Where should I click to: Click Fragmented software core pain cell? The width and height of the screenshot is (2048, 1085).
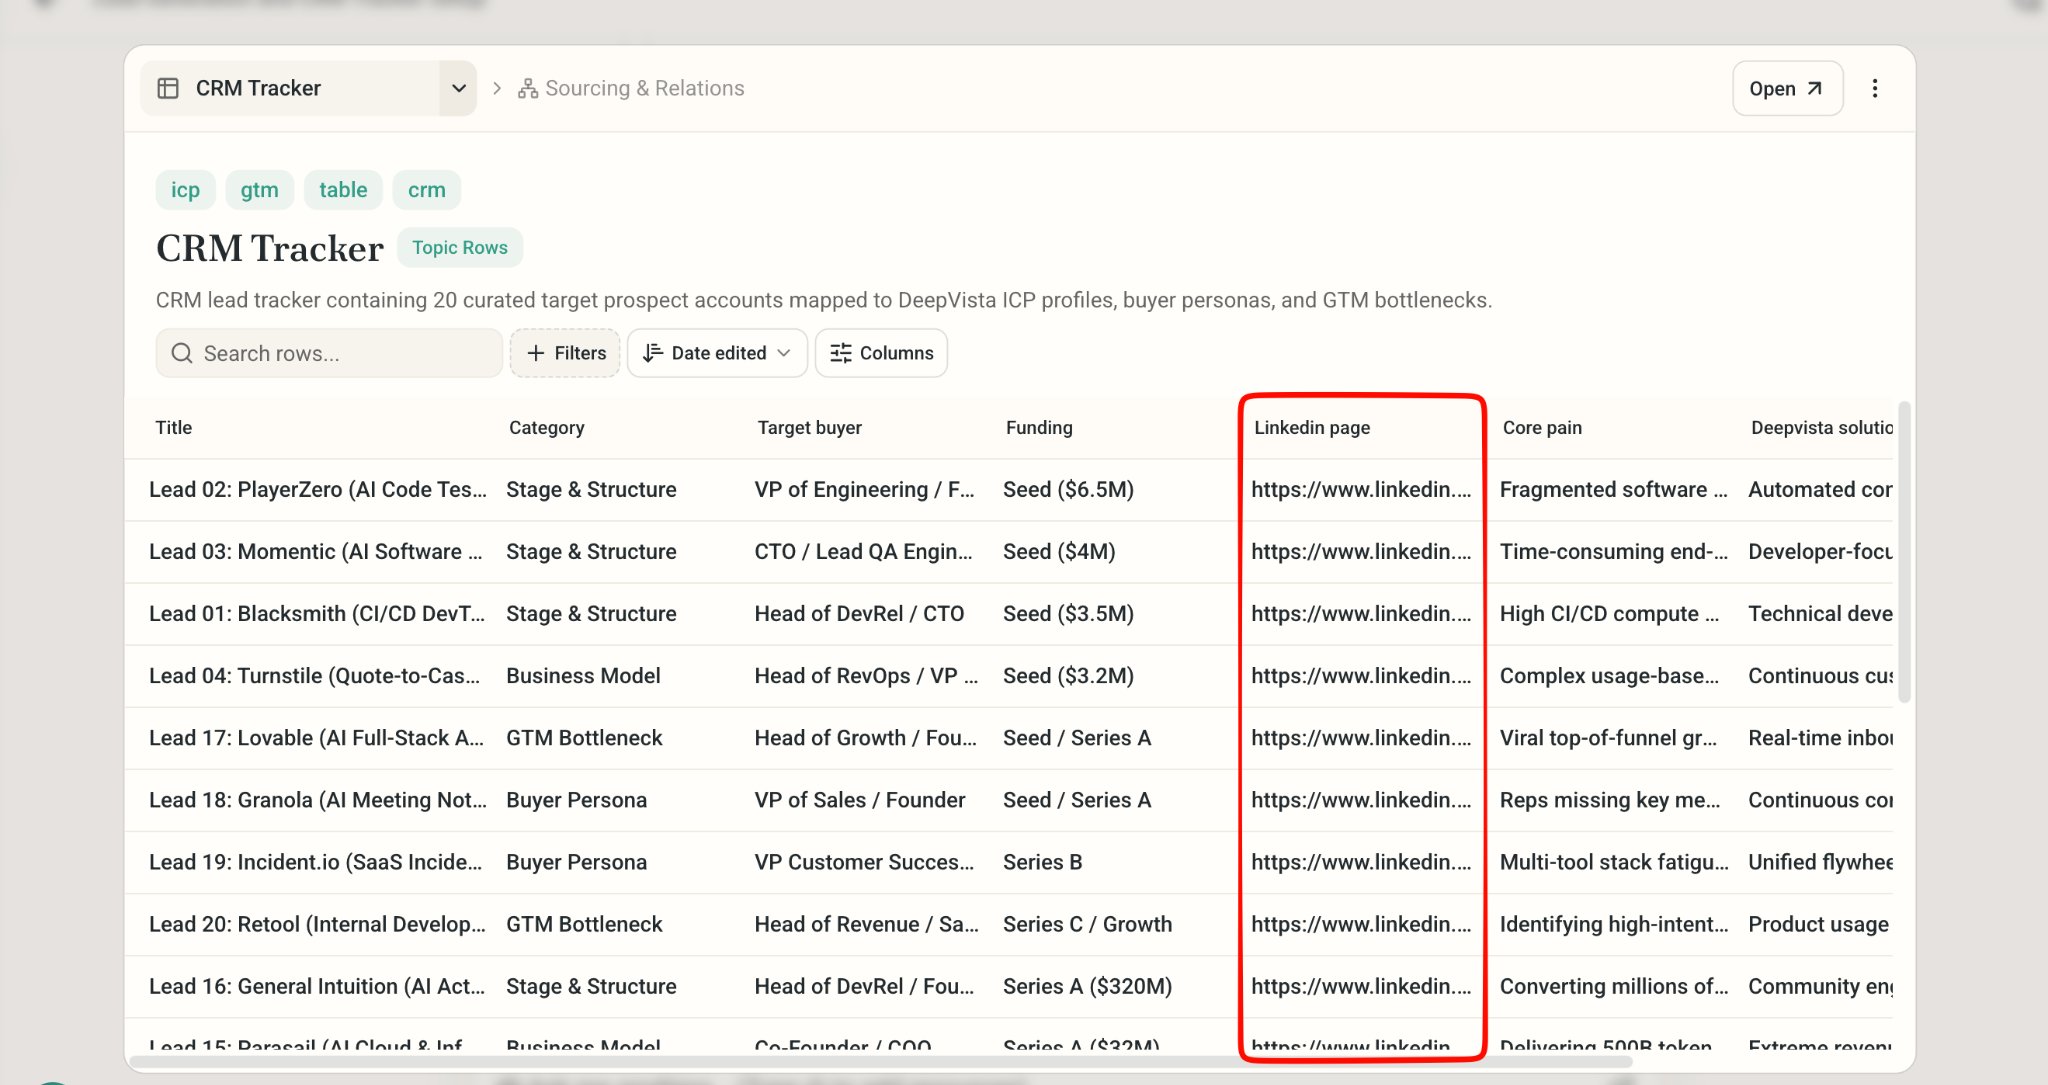point(1613,489)
